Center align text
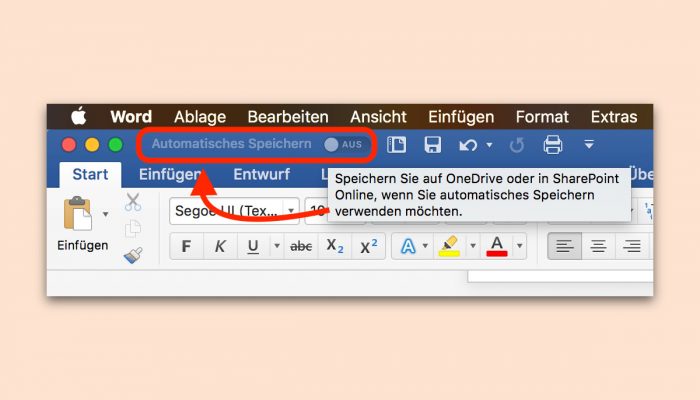Viewport: 700px width, 400px height. coord(598,246)
